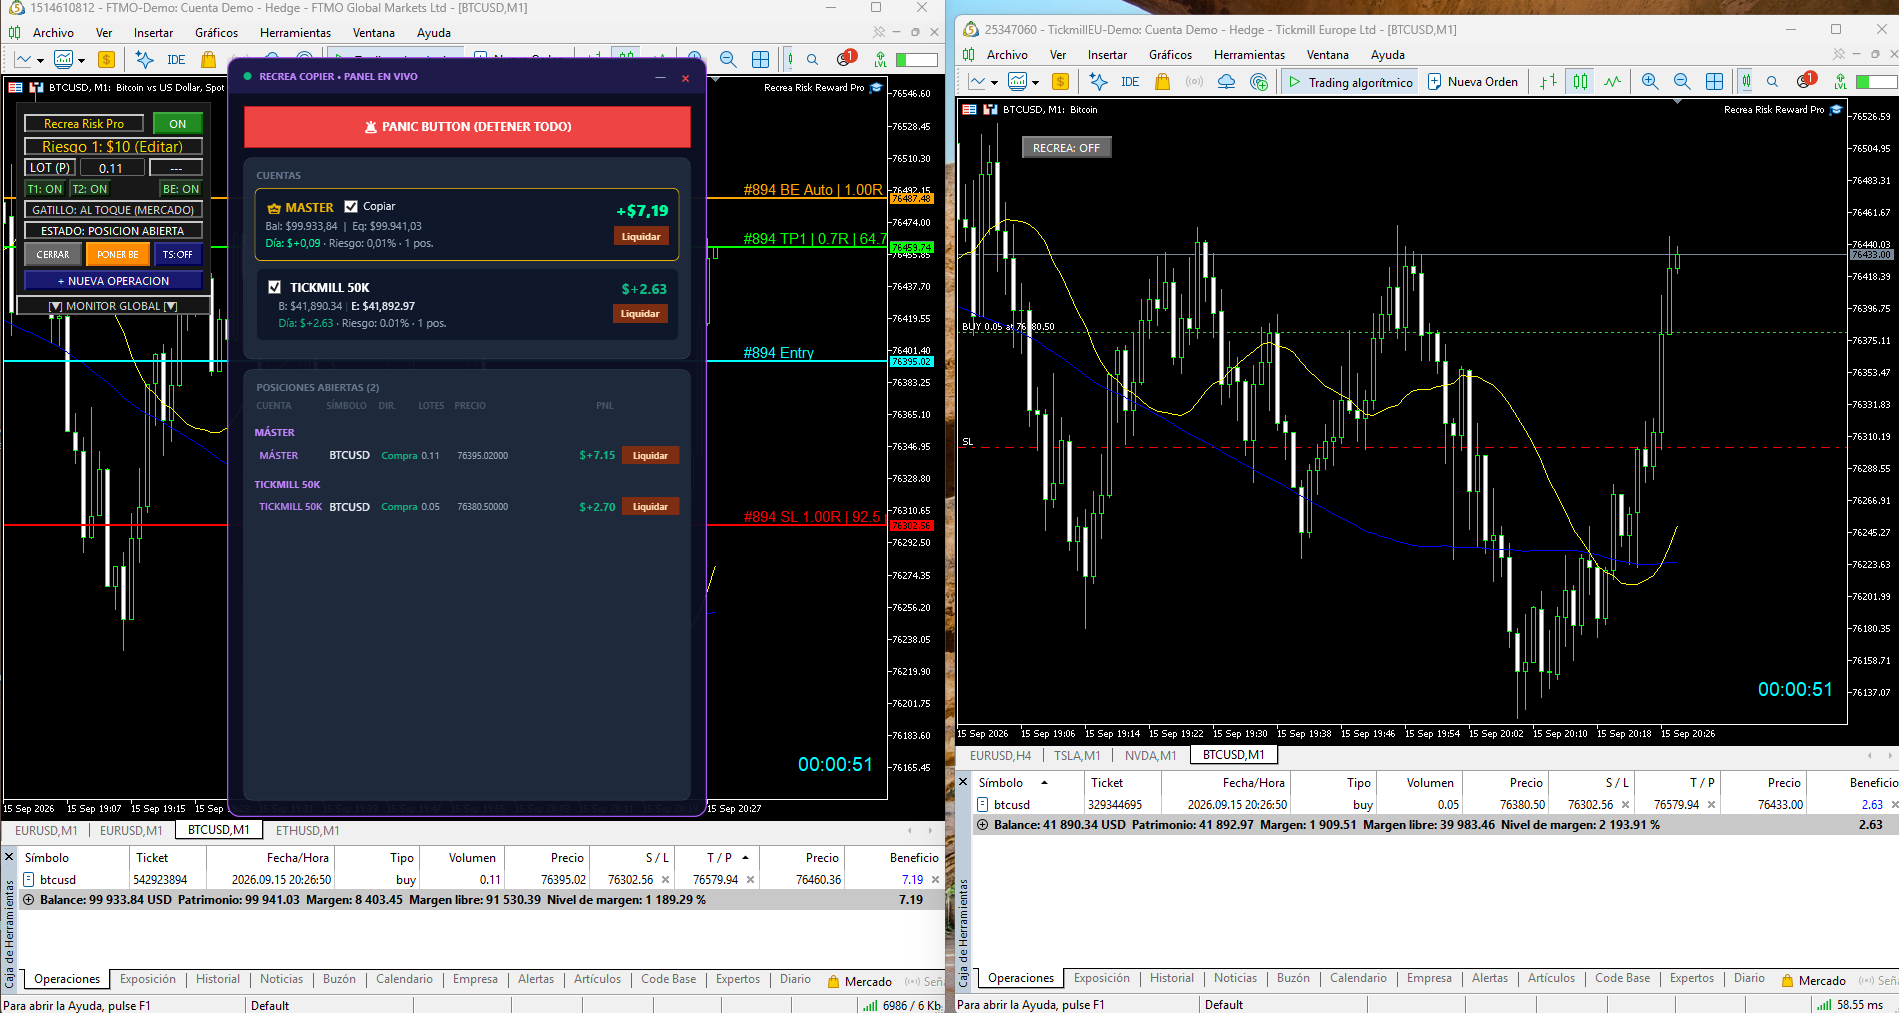The width and height of the screenshot is (1899, 1013).
Task: Open the indicators dropdown arrow in FTMO toolbar
Action: click(x=81, y=61)
